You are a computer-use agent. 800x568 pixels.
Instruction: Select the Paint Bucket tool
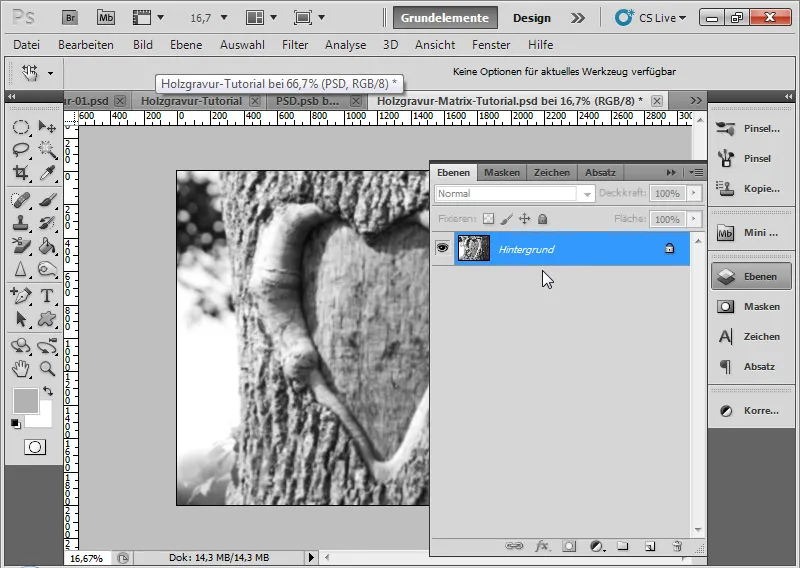(x=47, y=246)
